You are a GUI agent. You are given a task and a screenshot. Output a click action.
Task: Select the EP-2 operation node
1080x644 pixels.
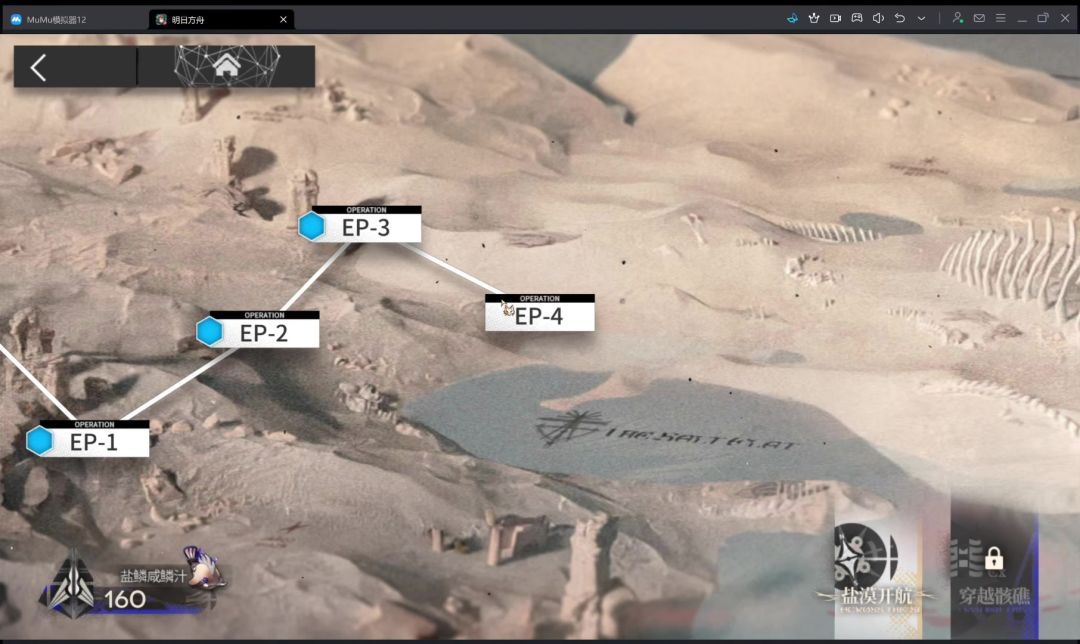(258, 329)
